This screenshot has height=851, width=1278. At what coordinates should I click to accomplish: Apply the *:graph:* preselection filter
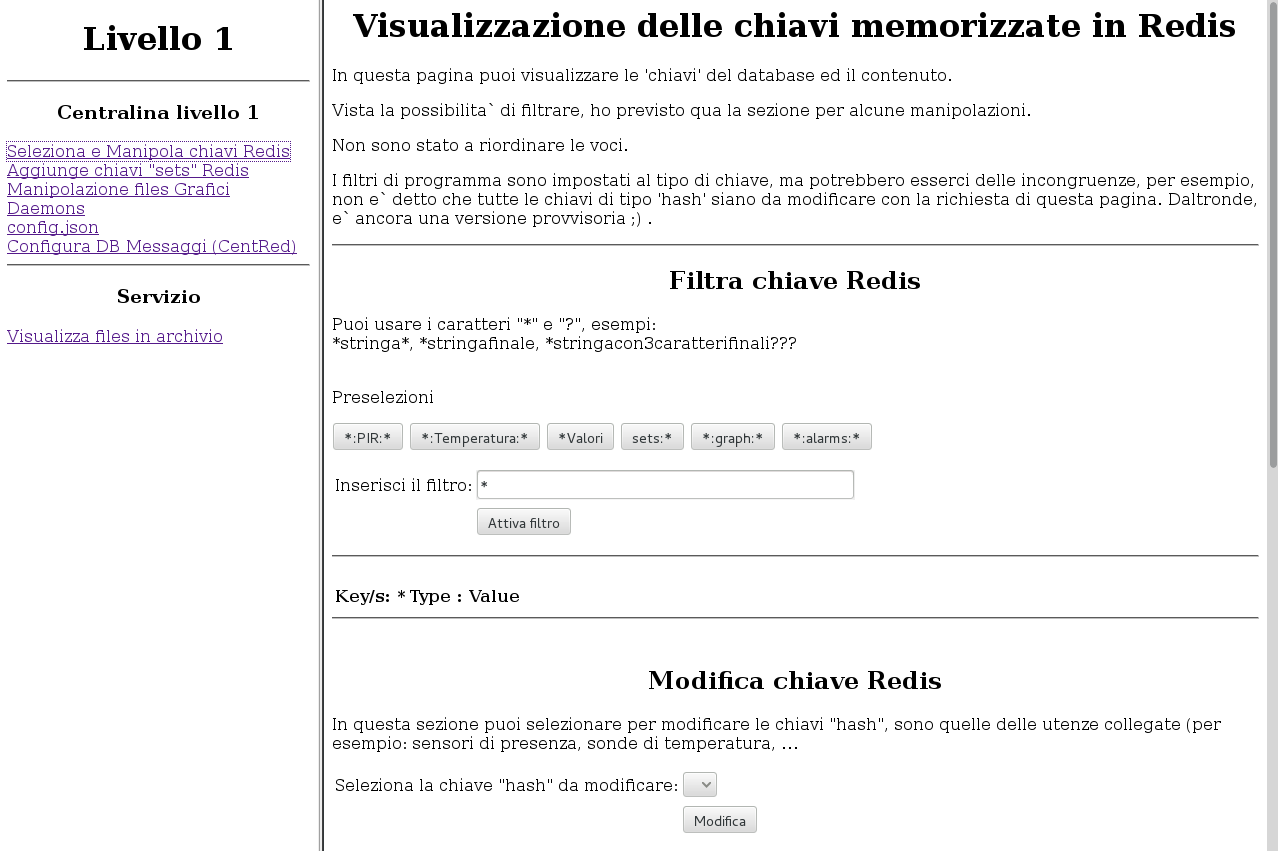[x=733, y=437]
